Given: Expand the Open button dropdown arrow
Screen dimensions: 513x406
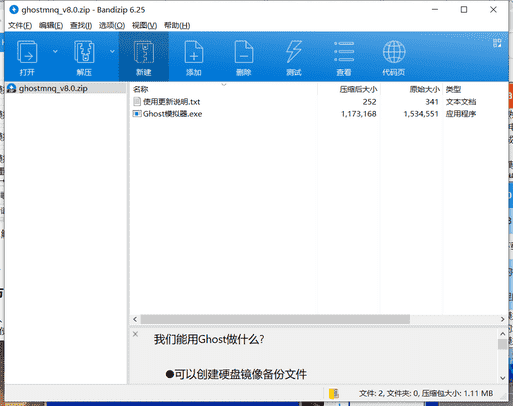Looking at the screenshot, I should click(x=55, y=51).
